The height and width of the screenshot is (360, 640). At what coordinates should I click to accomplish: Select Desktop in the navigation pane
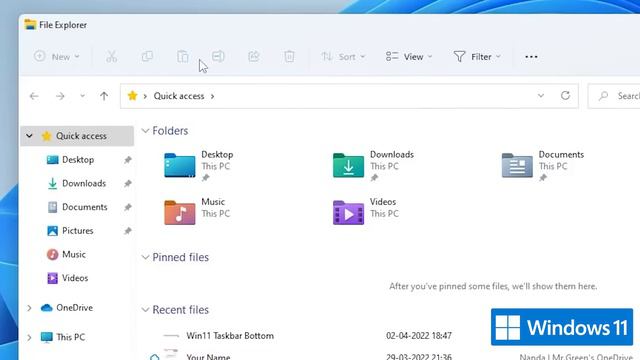tap(78, 160)
